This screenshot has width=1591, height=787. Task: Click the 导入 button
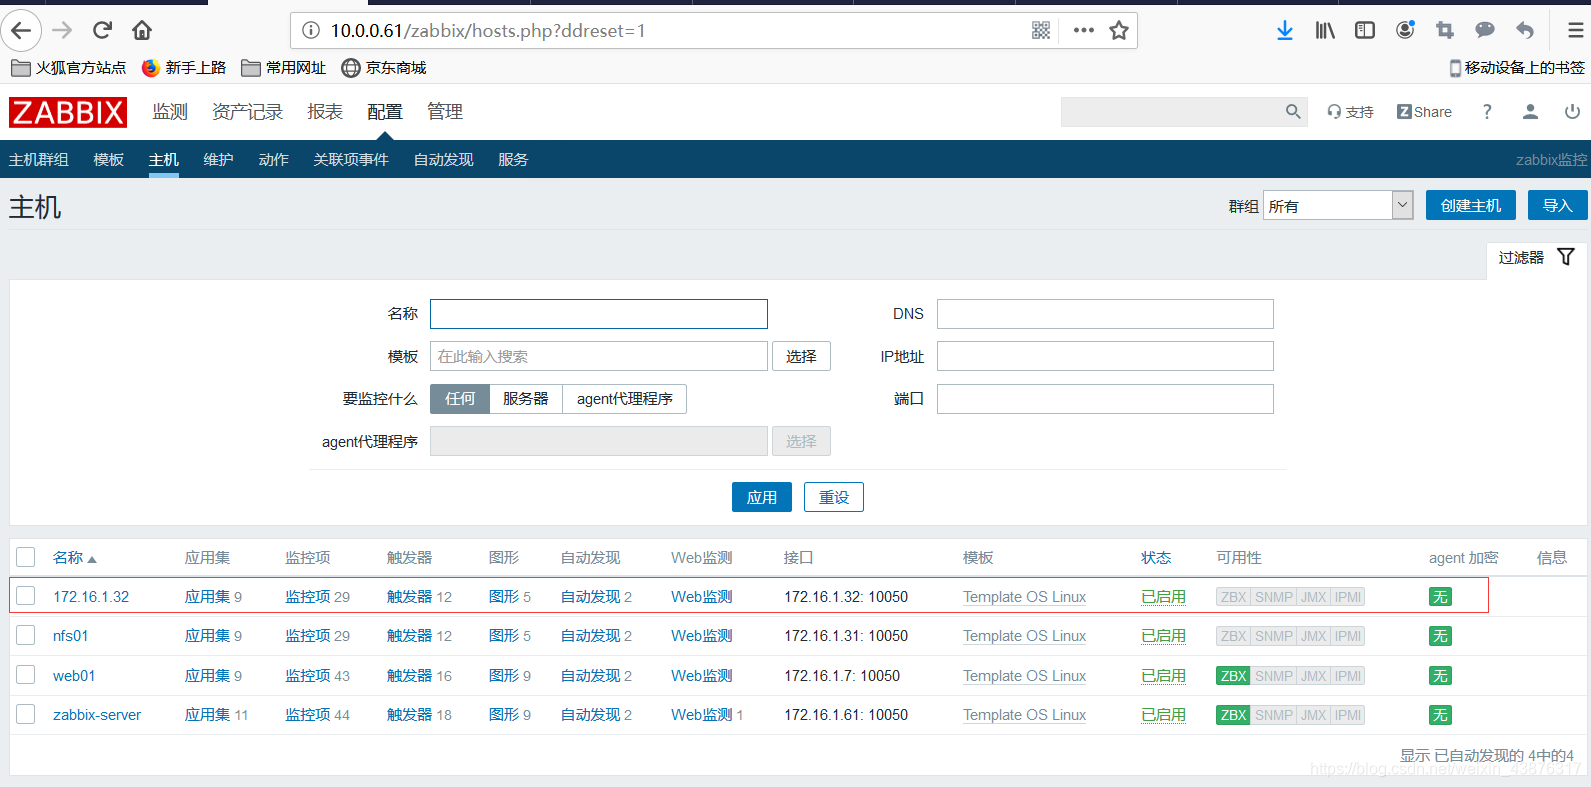tap(1557, 205)
